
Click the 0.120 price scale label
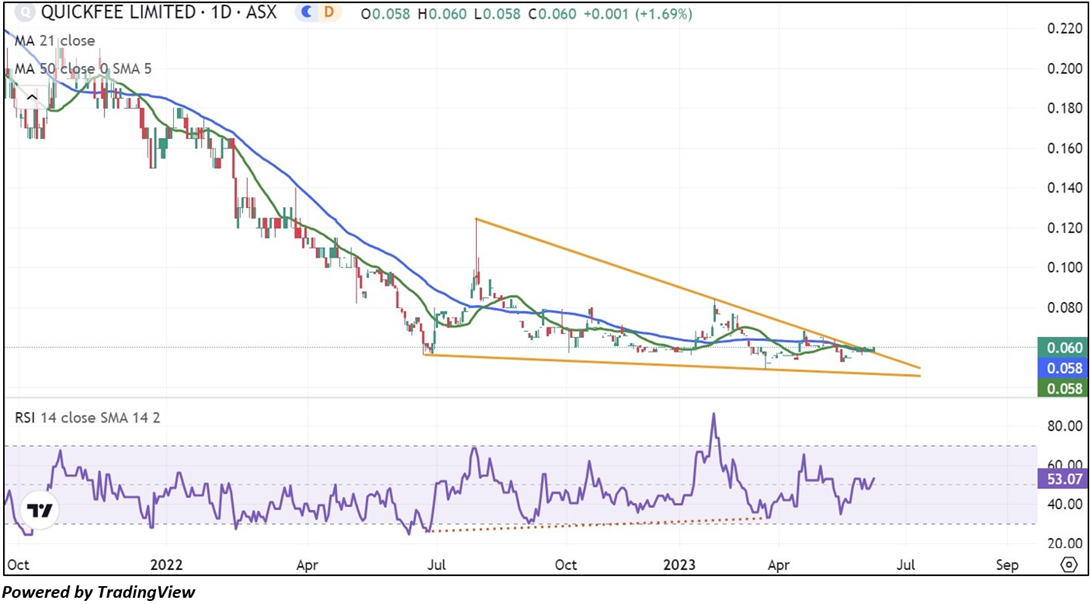coord(1064,228)
